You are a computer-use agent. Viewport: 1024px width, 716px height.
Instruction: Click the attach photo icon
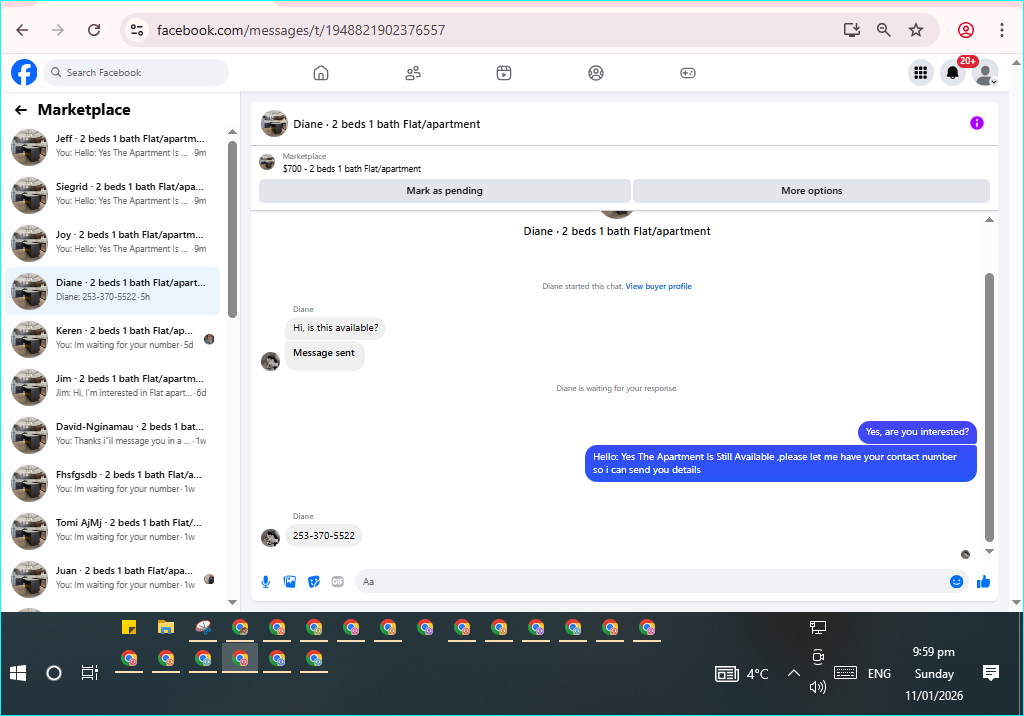(290, 581)
